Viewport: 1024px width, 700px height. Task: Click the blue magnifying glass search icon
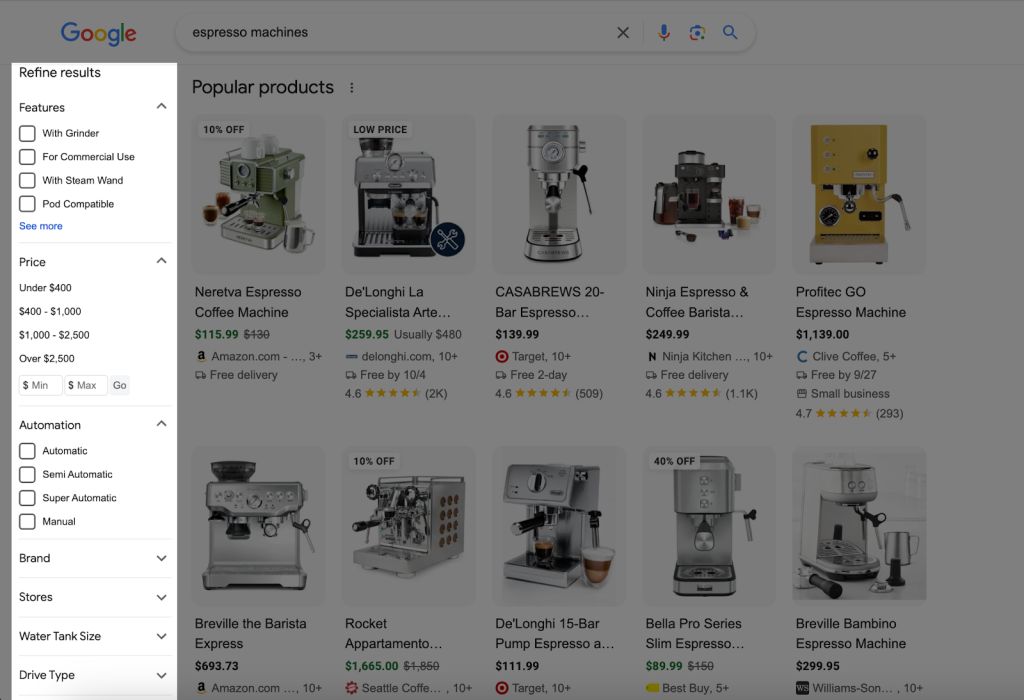tap(731, 33)
